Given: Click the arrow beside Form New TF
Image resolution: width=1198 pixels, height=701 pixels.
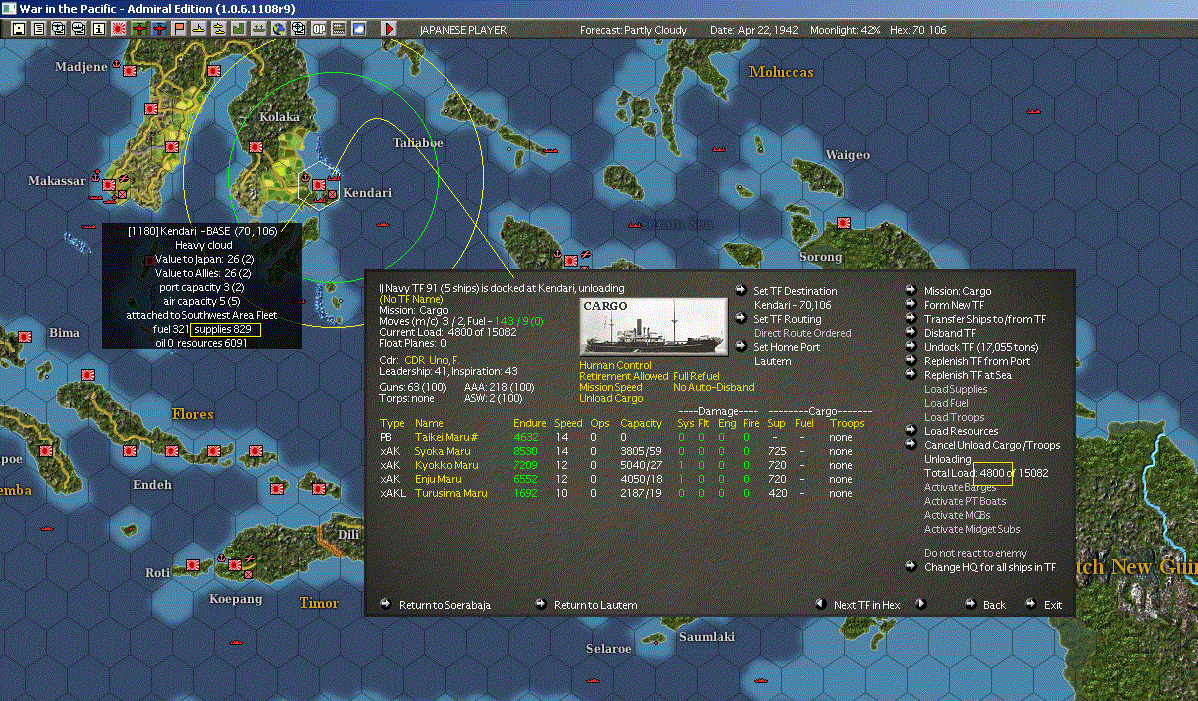Looking at the screenshot, I should click(x=911, y=304).
